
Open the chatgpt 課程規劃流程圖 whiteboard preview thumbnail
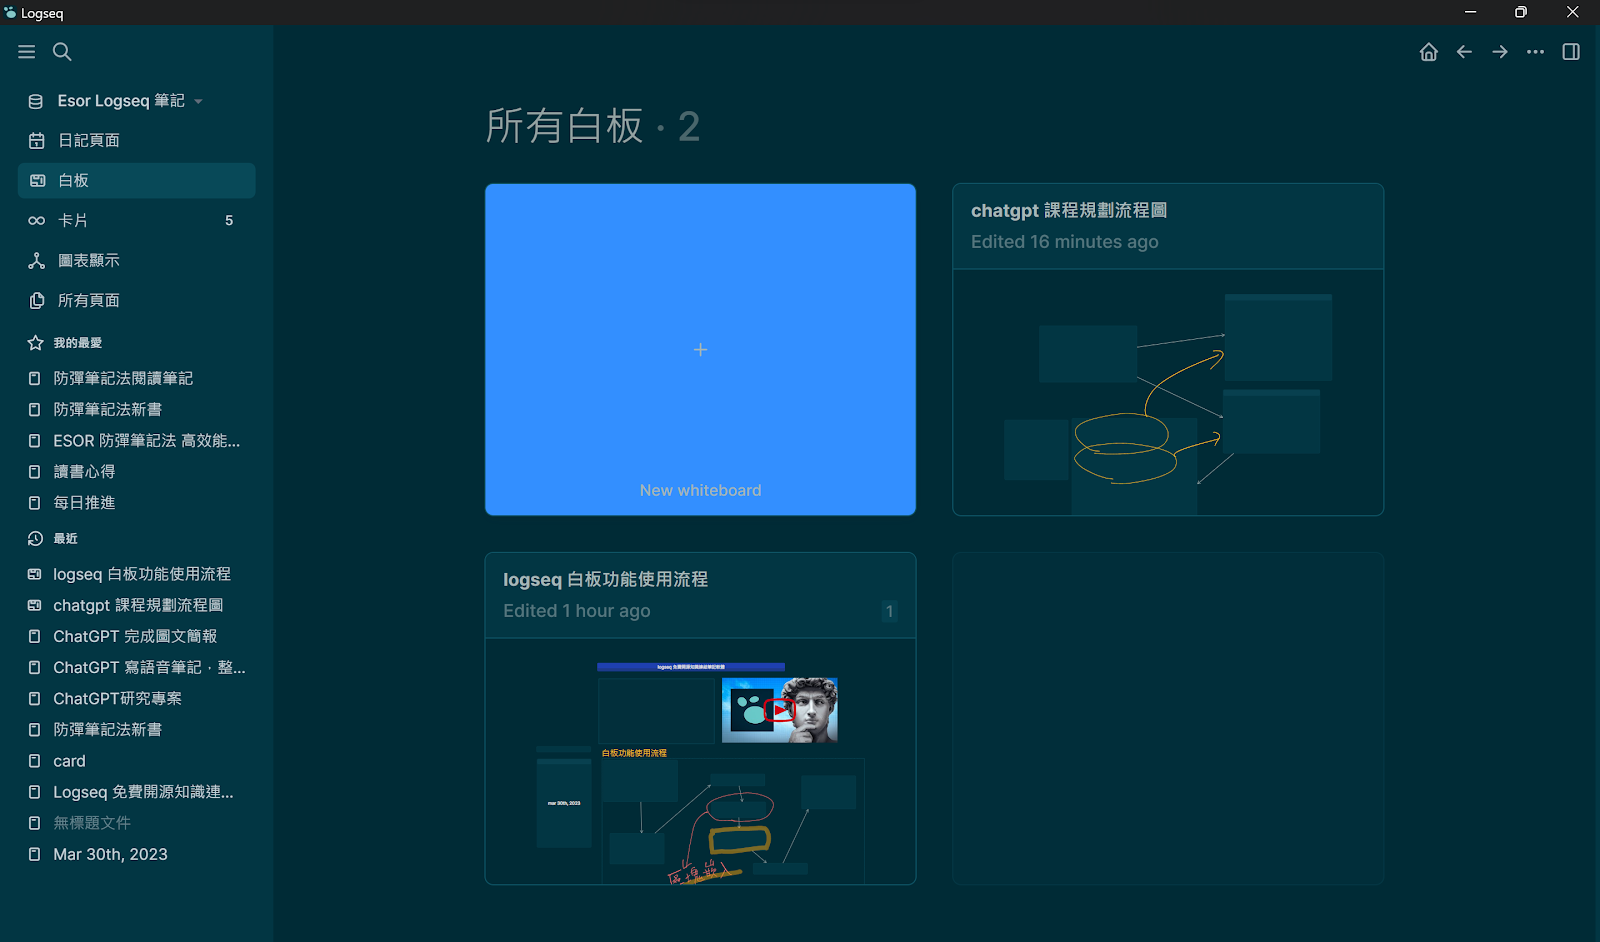1168,393
